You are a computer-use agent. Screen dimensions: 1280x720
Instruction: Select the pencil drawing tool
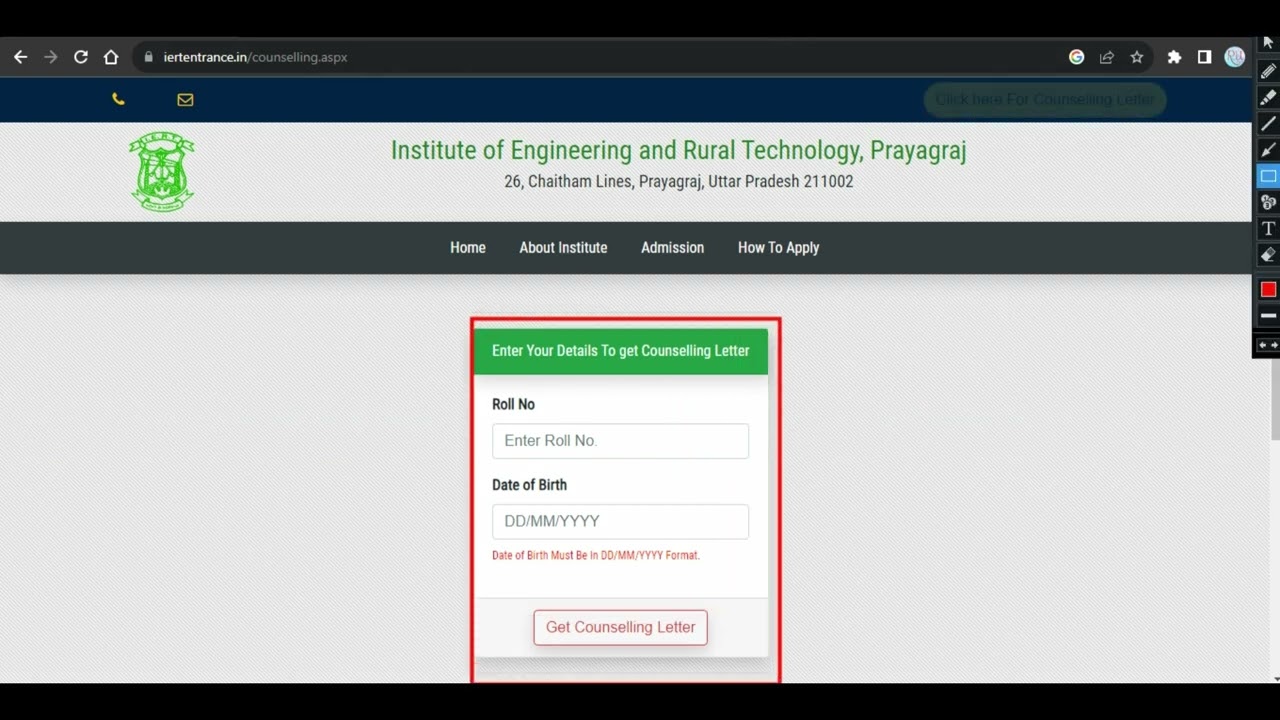click(x=1268, y=71)
